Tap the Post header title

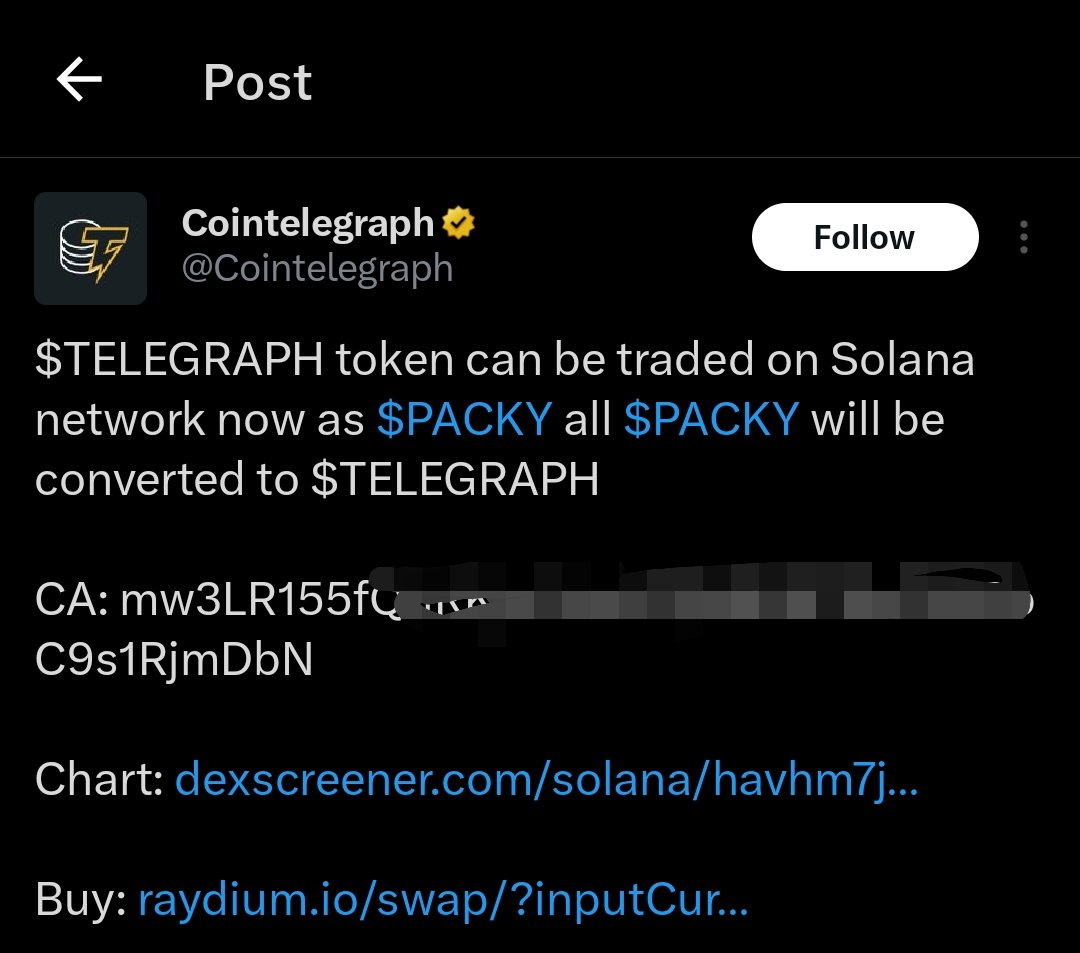click(257, 82)
